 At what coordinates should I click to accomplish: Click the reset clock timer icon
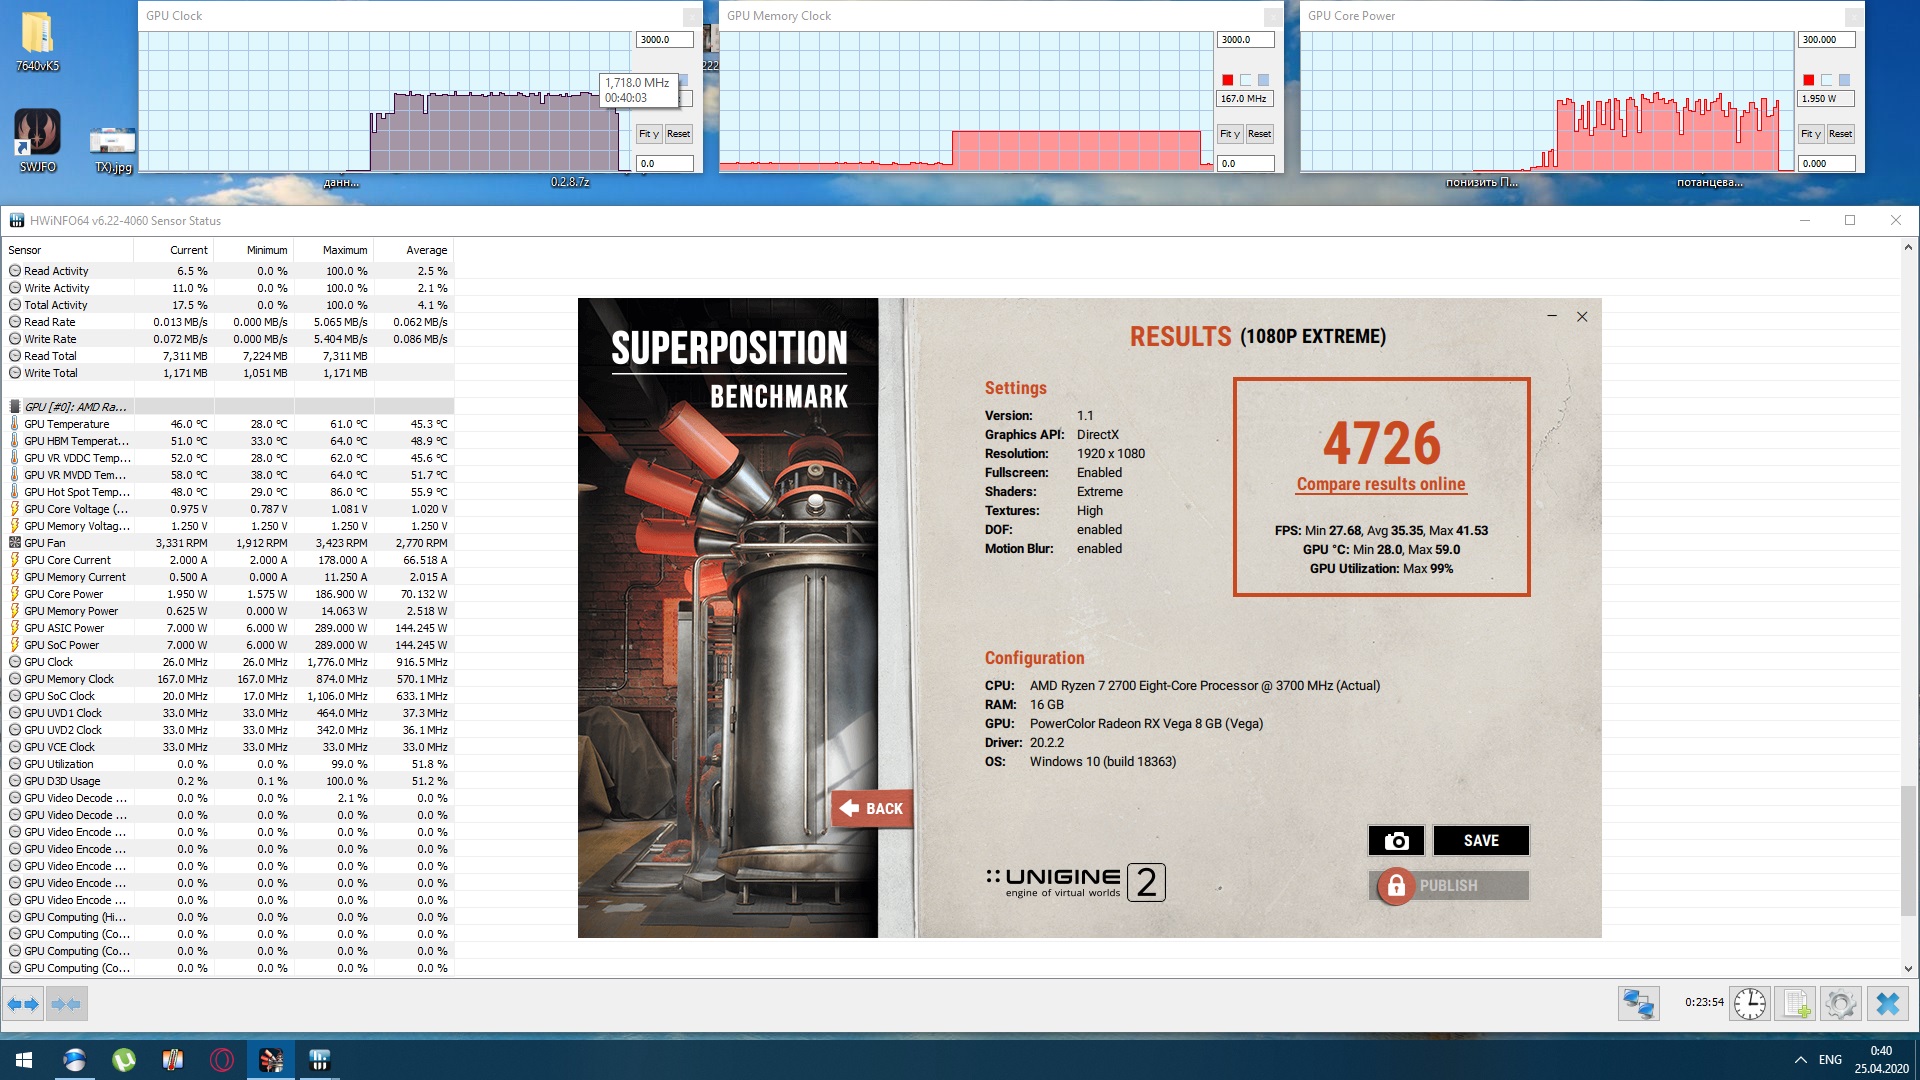pos(1750,1003)
